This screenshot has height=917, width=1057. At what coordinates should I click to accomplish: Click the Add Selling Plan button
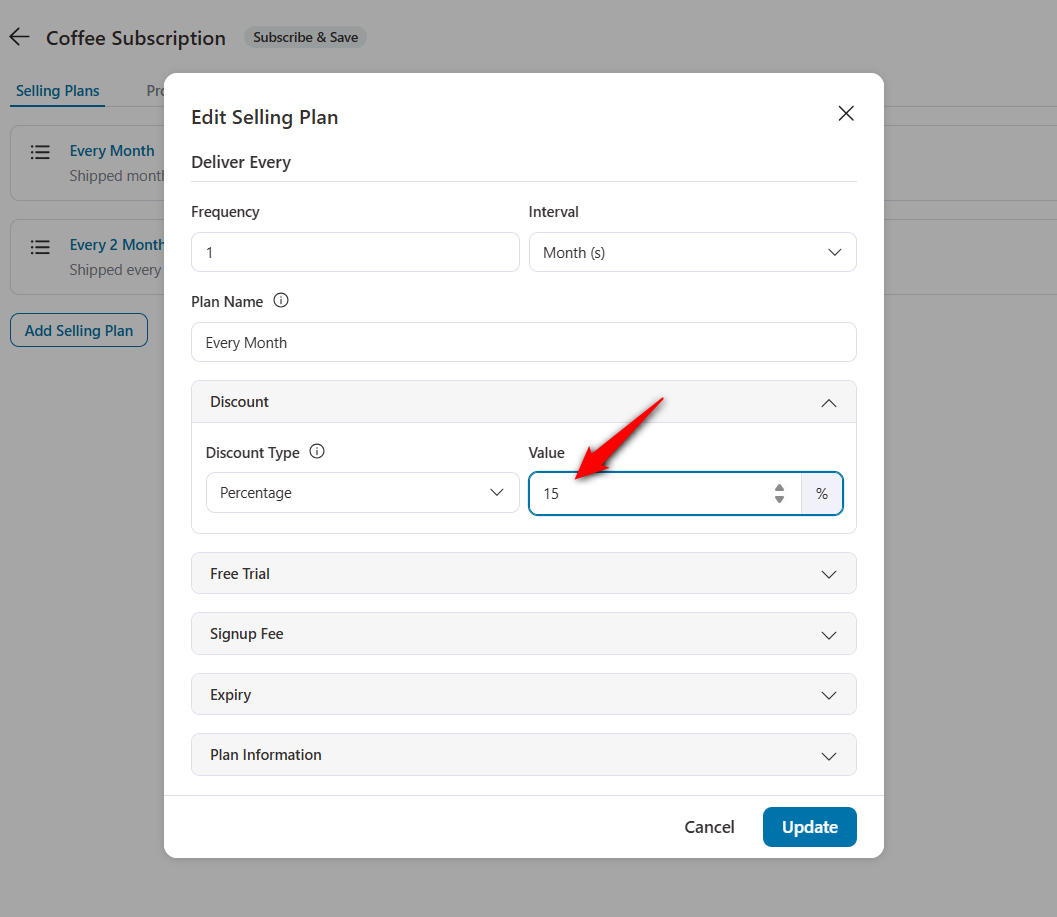(78, 330)
